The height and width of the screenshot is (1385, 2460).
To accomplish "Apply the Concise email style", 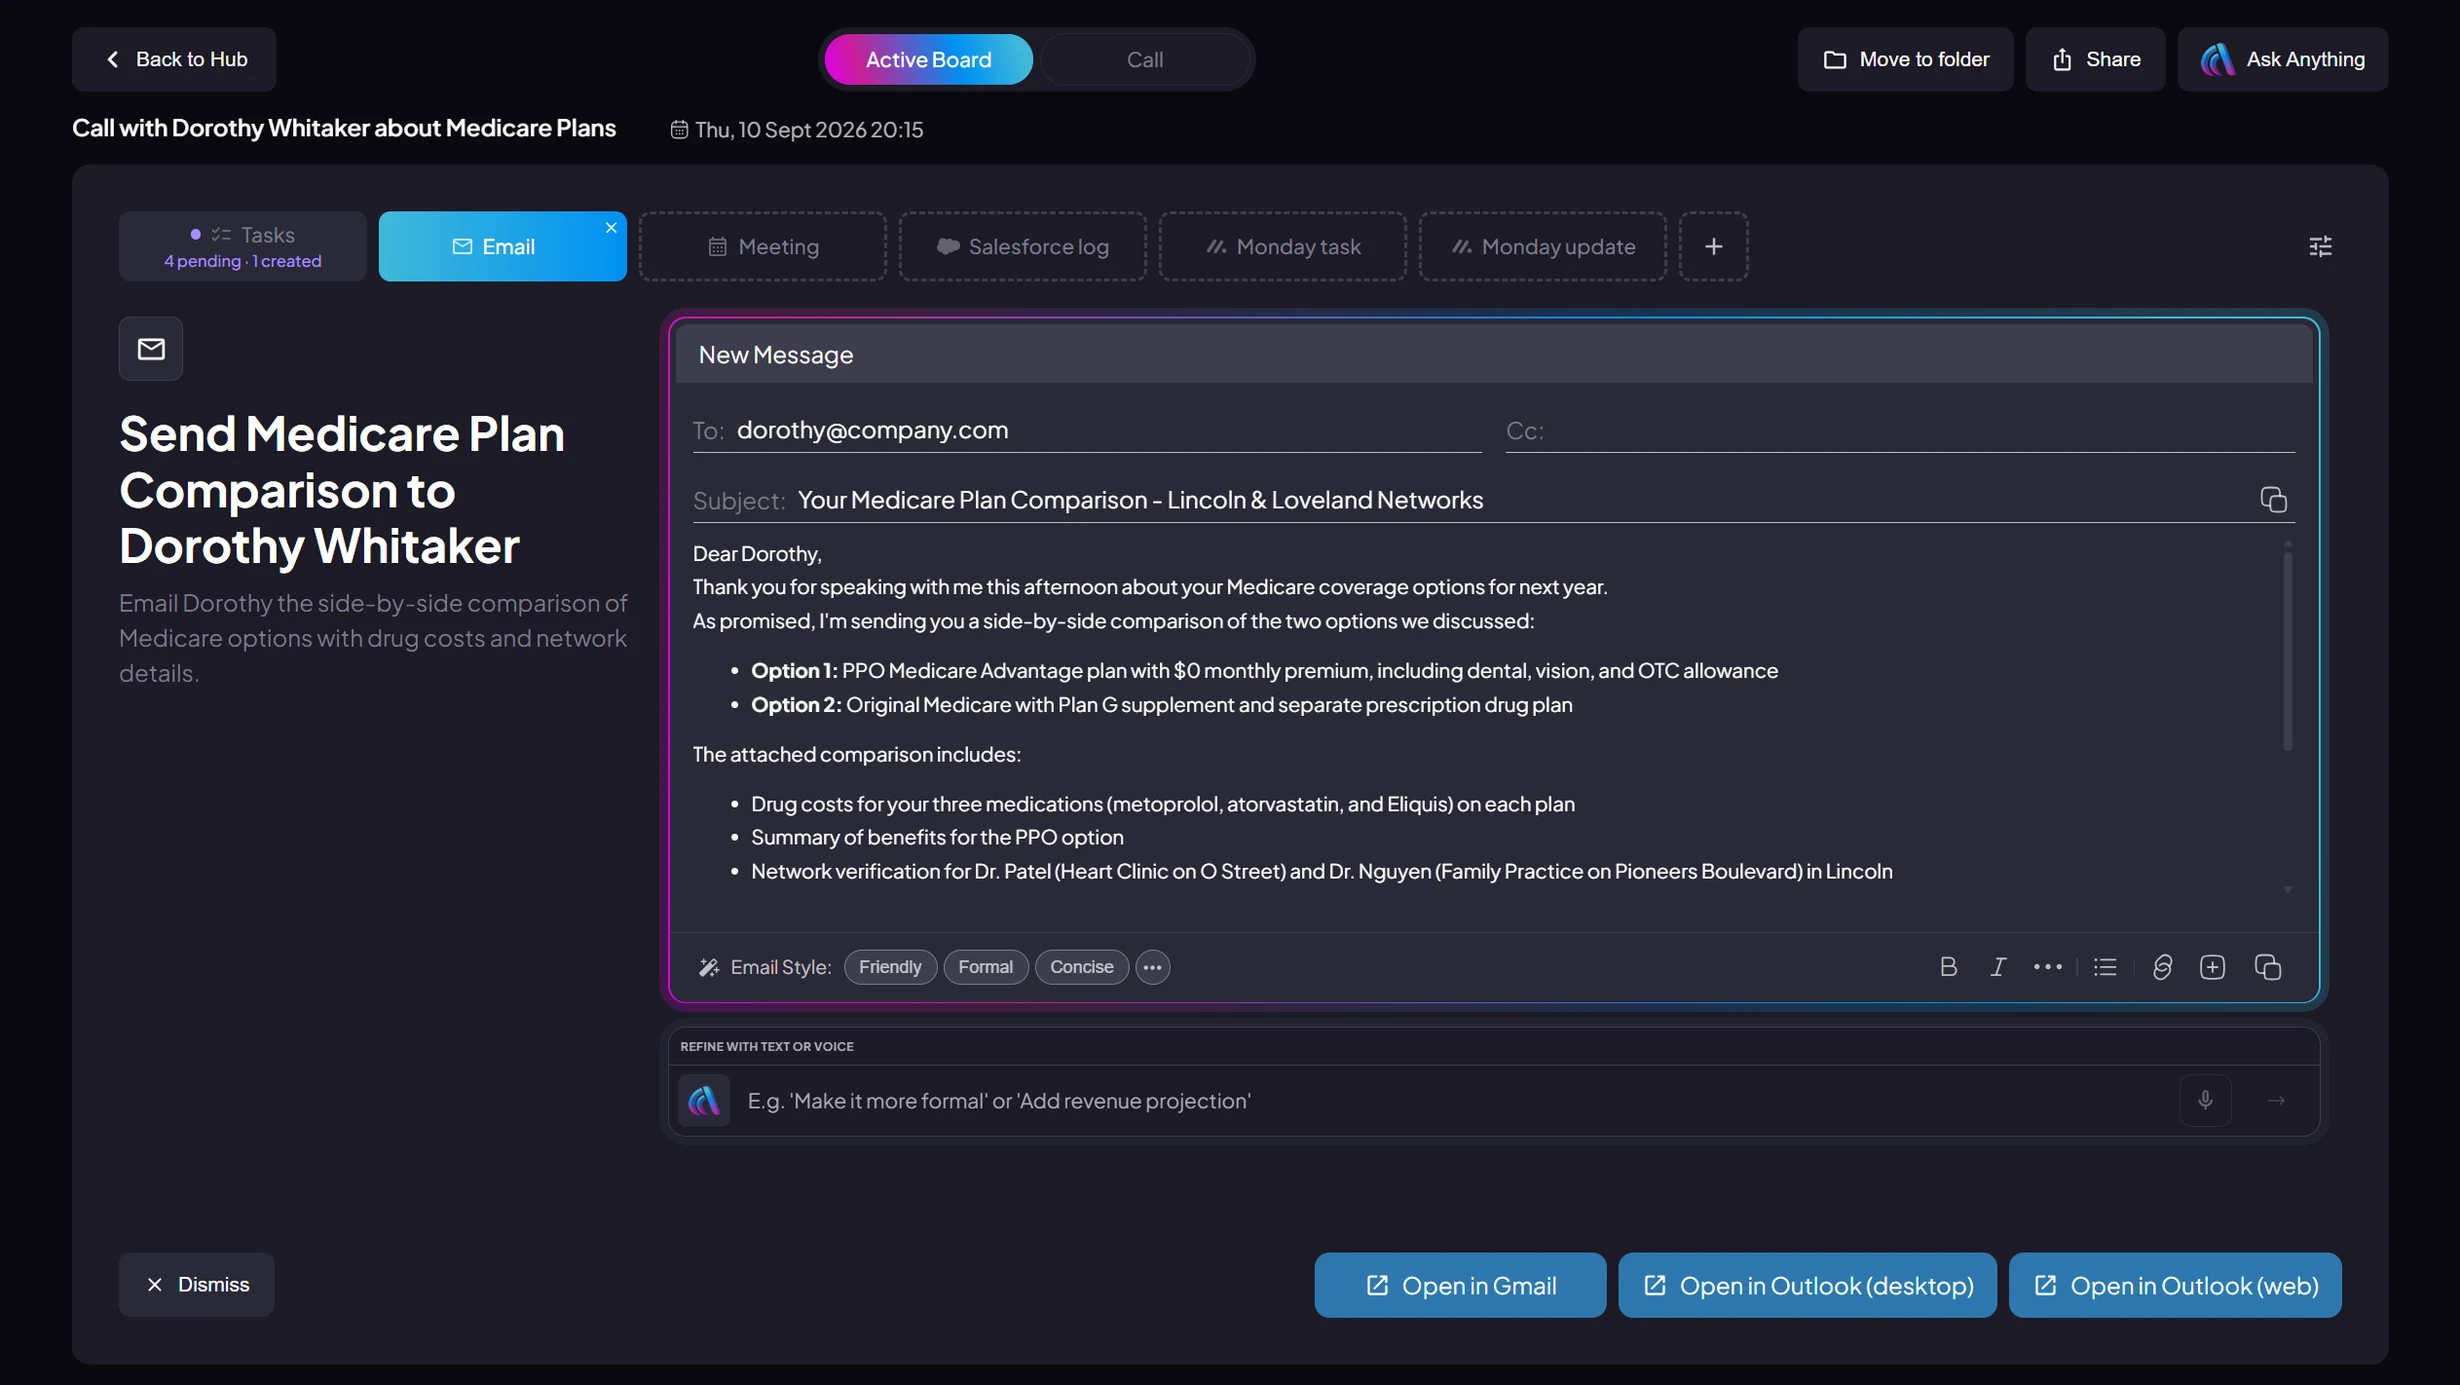I will coord(1081,967).
